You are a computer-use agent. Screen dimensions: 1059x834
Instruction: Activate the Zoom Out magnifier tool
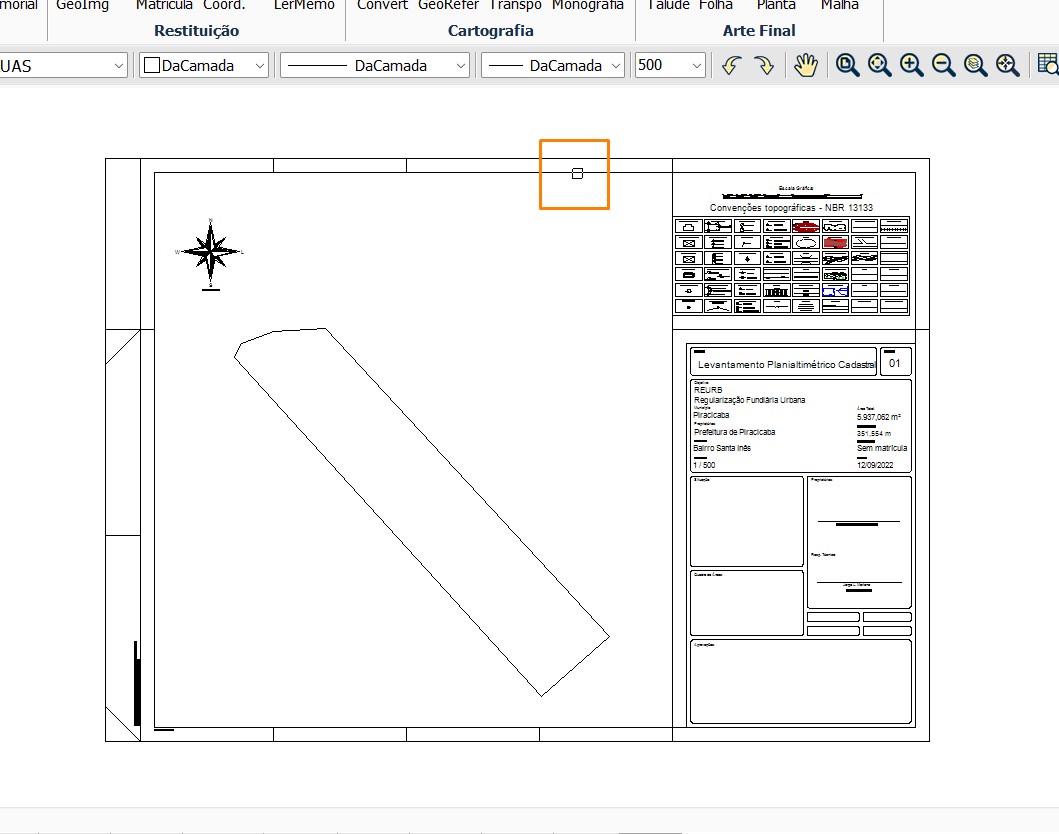coord(943,65)
